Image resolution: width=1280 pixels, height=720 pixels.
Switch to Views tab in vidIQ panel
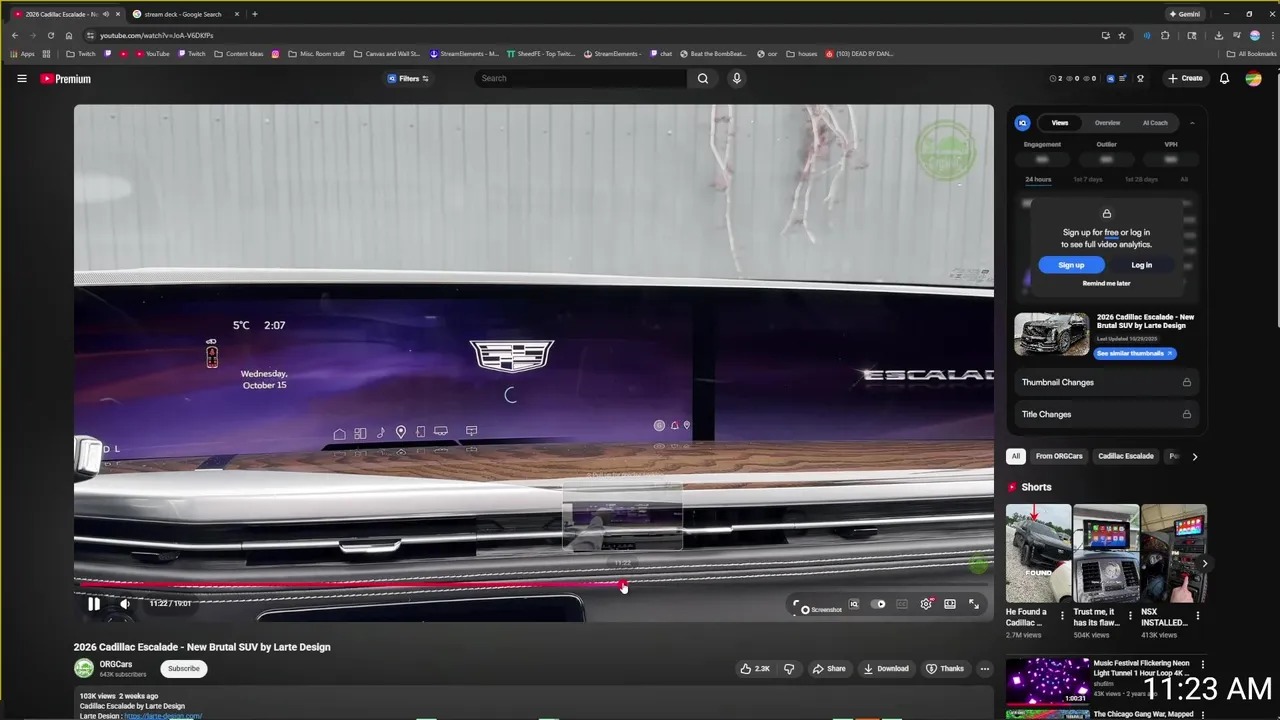tap(1059, 123)
